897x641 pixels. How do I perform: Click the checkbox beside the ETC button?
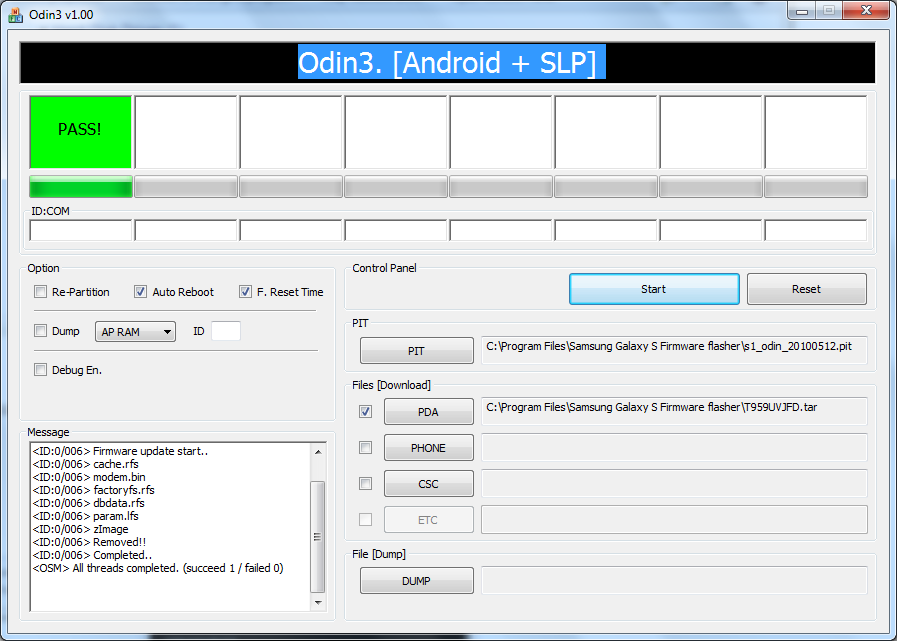[x=365, y=520]
